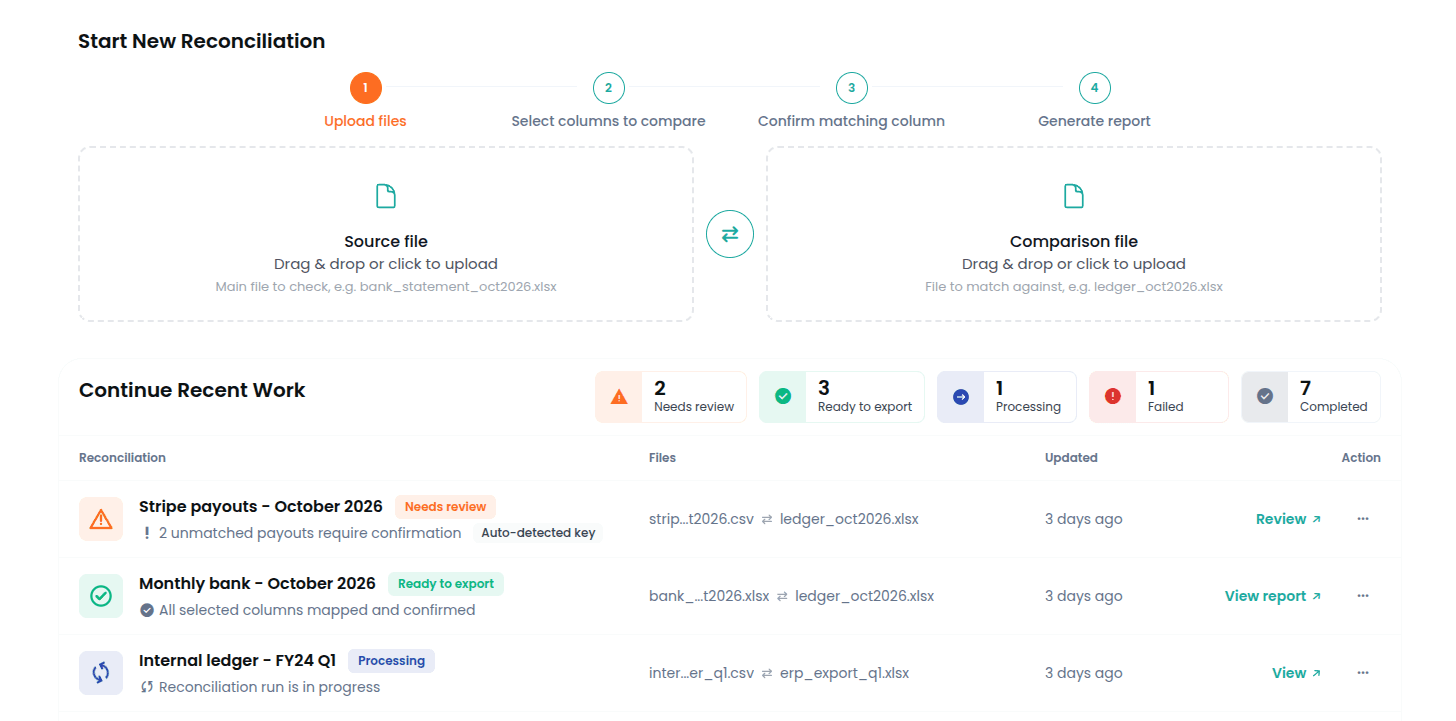Click 'Monthly bank - October 2026' title
The width and height of the screenshot is (1456, 721).
[x=257, y=583]
